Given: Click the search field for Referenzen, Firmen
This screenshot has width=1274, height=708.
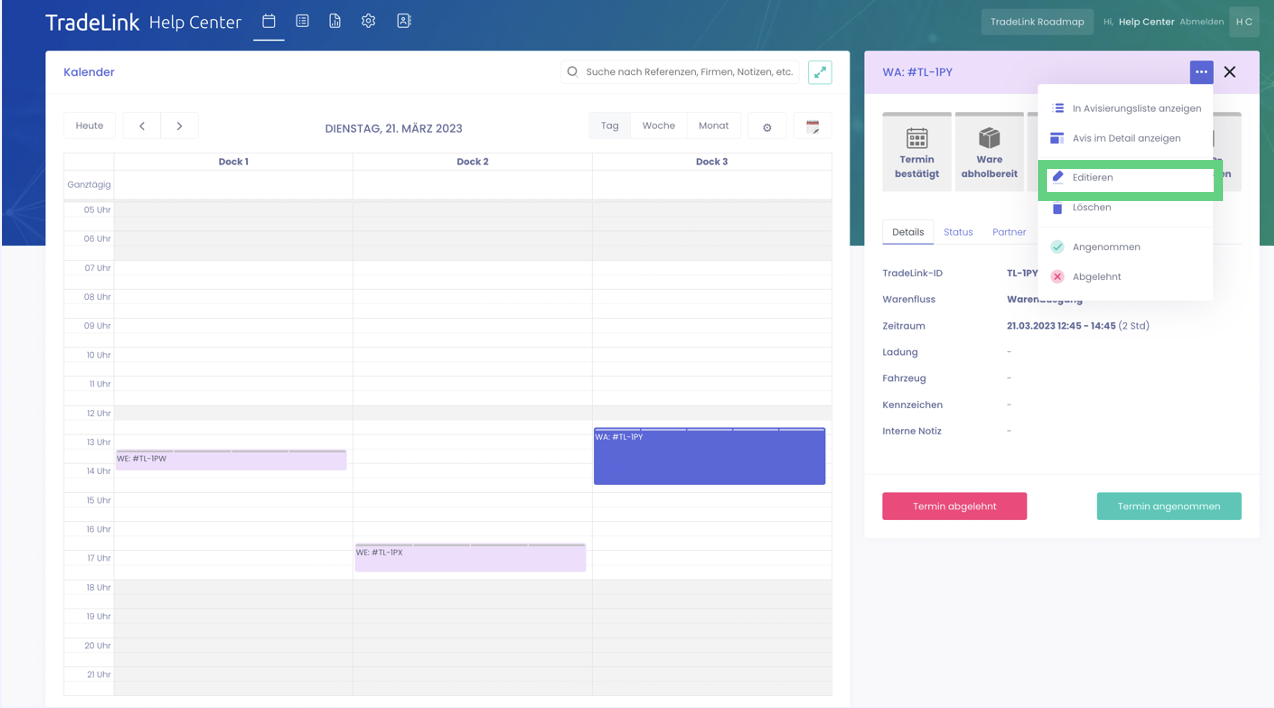Looking at the screenshot, I should coord(688,72).
